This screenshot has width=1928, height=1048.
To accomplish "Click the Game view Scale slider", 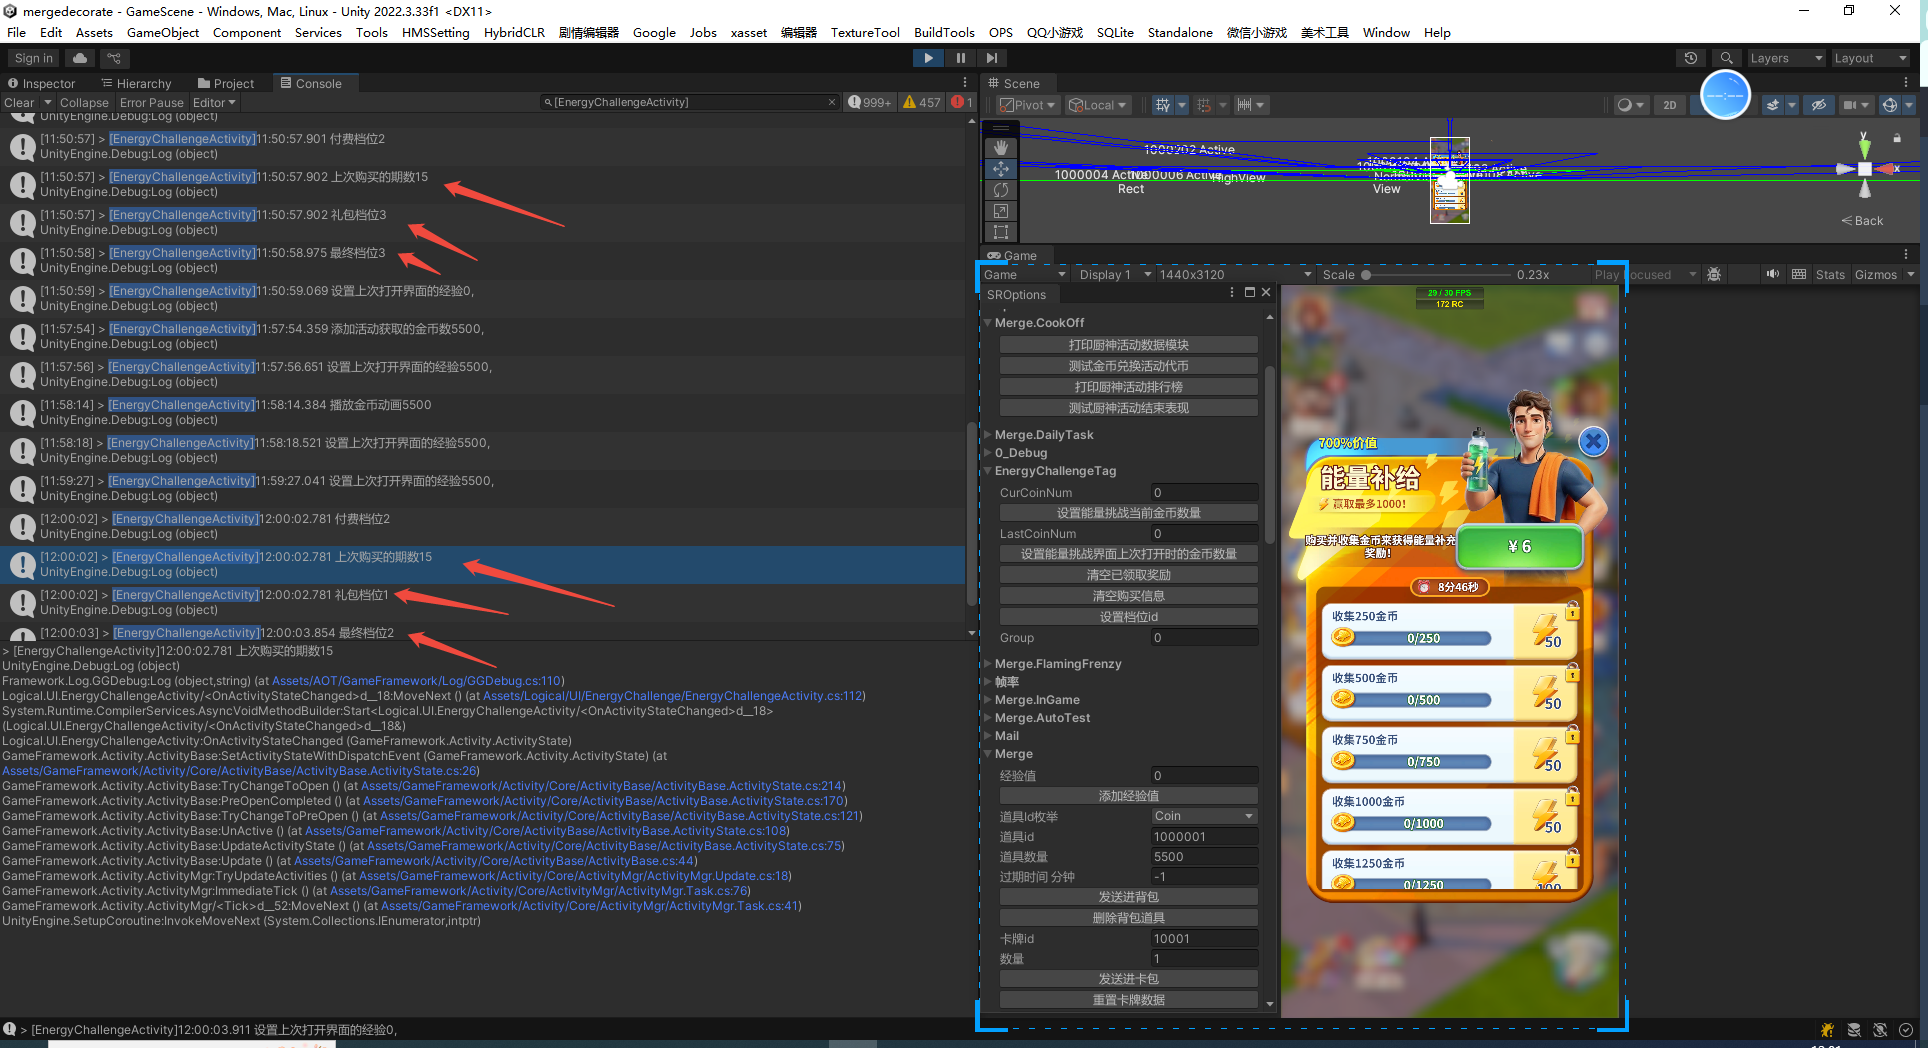I will coord(1436,274).
